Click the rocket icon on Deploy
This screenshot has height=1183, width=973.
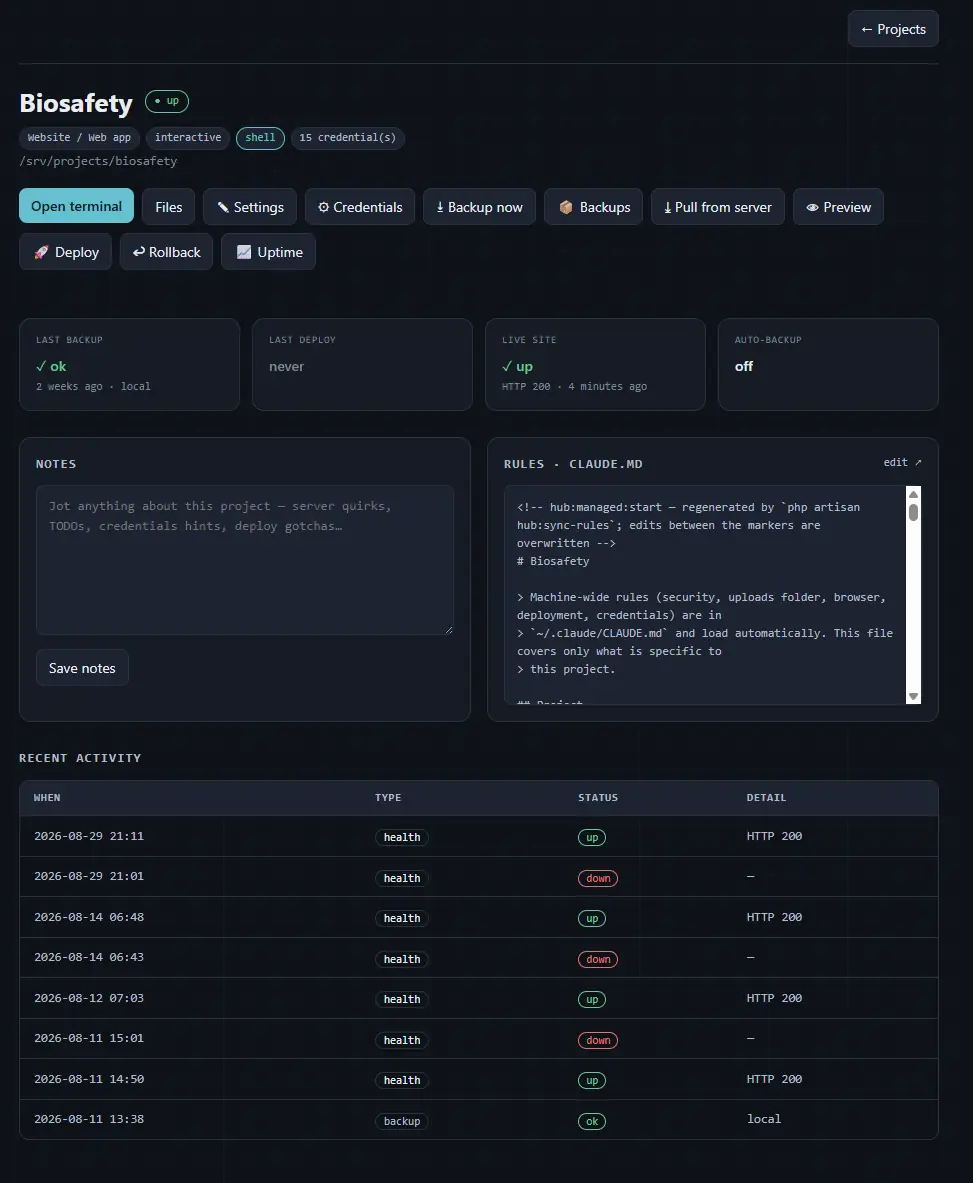point(41,252)
